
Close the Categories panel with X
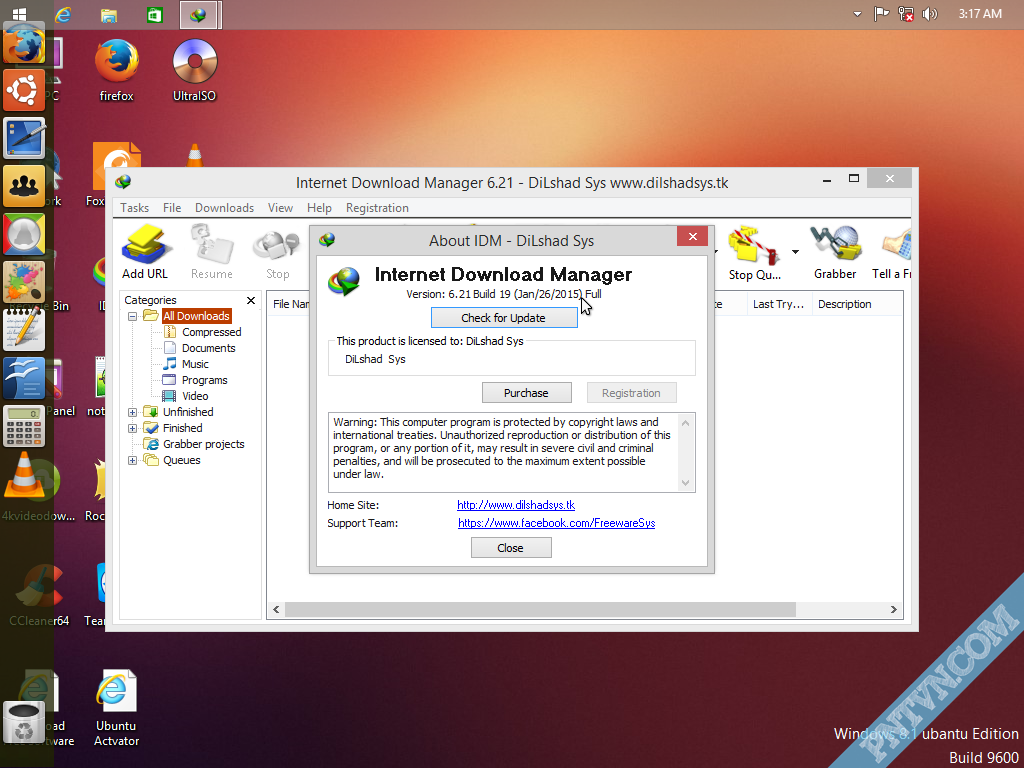pos(251,300)
